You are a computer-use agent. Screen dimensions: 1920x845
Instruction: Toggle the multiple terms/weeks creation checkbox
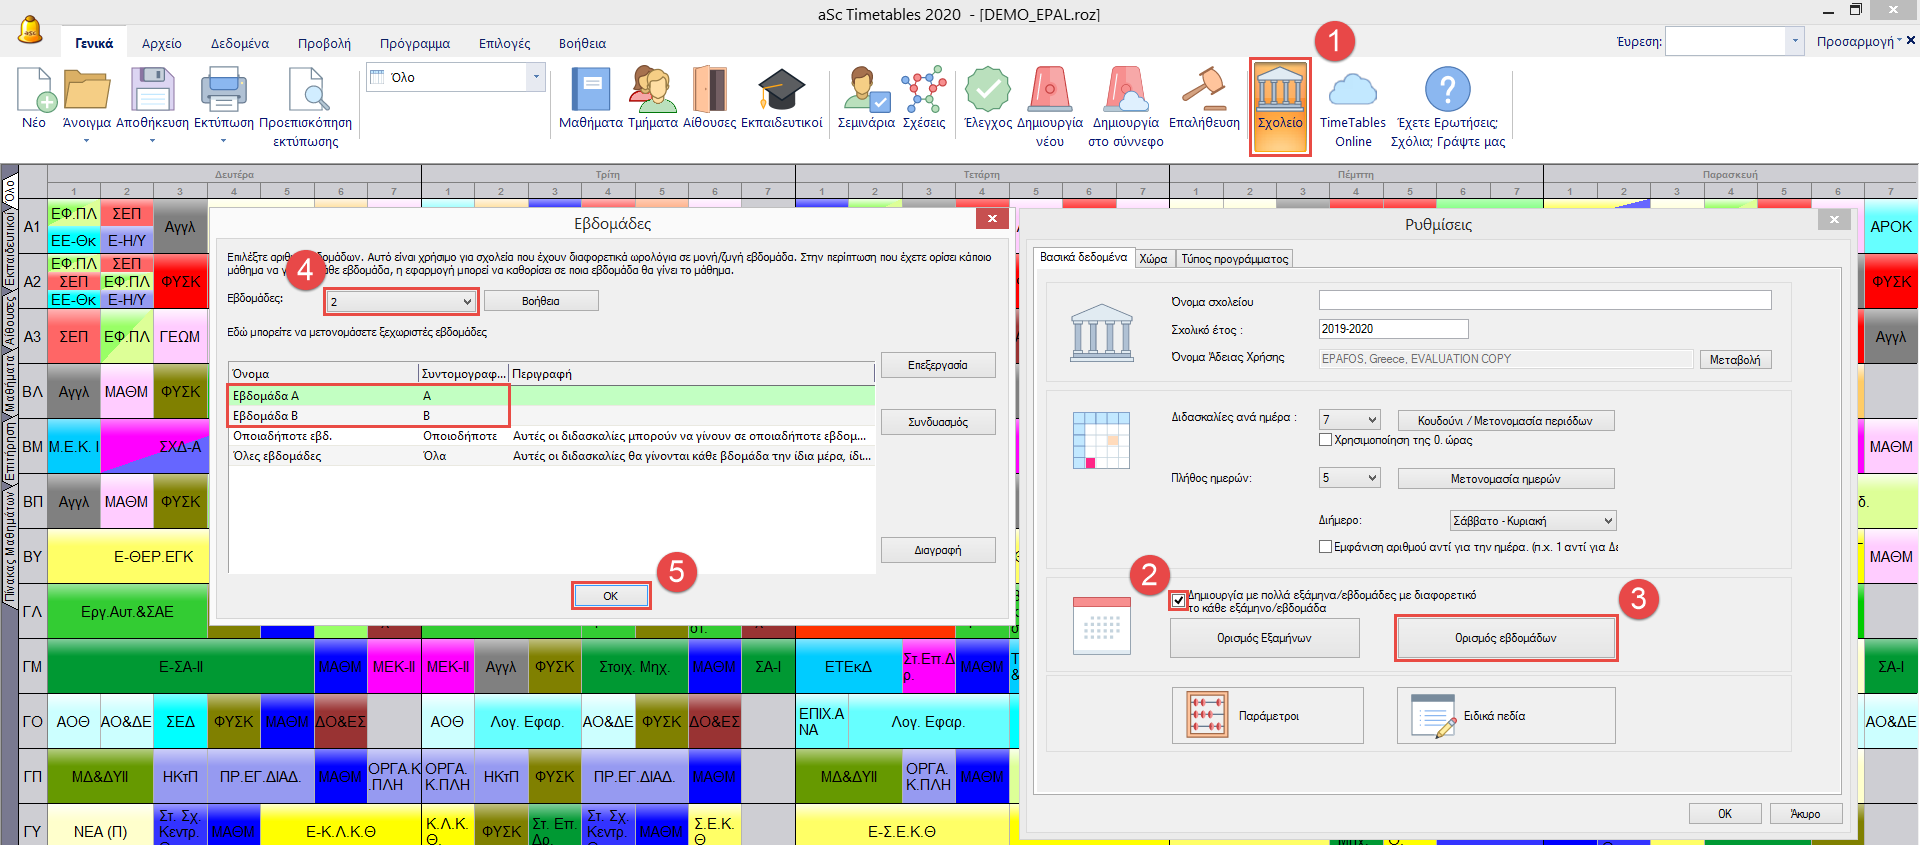pos(1179,600)
